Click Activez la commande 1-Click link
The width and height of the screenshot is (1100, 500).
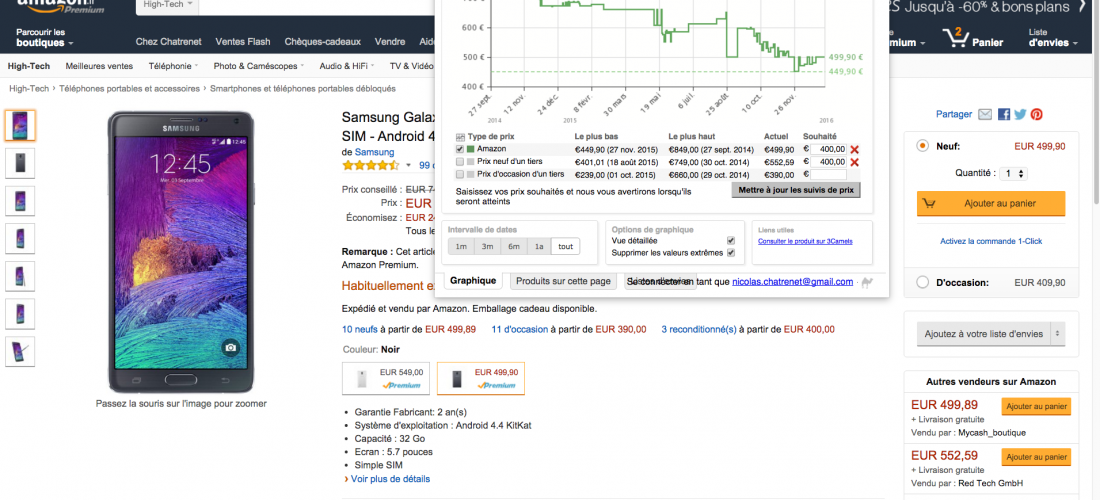[991, 241]
